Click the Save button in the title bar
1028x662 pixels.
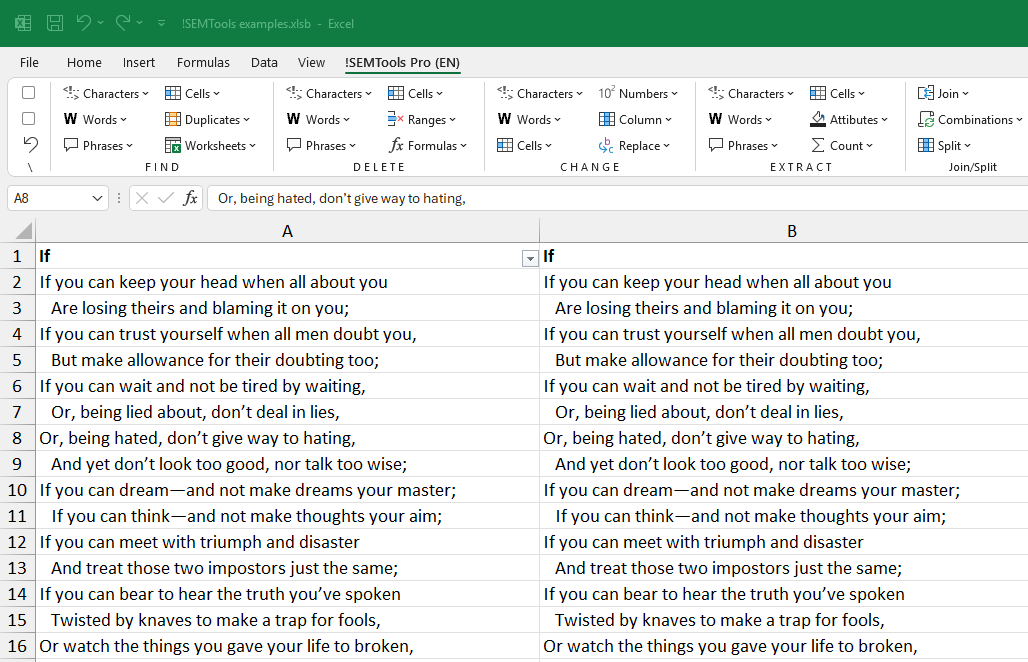point(54,22)
